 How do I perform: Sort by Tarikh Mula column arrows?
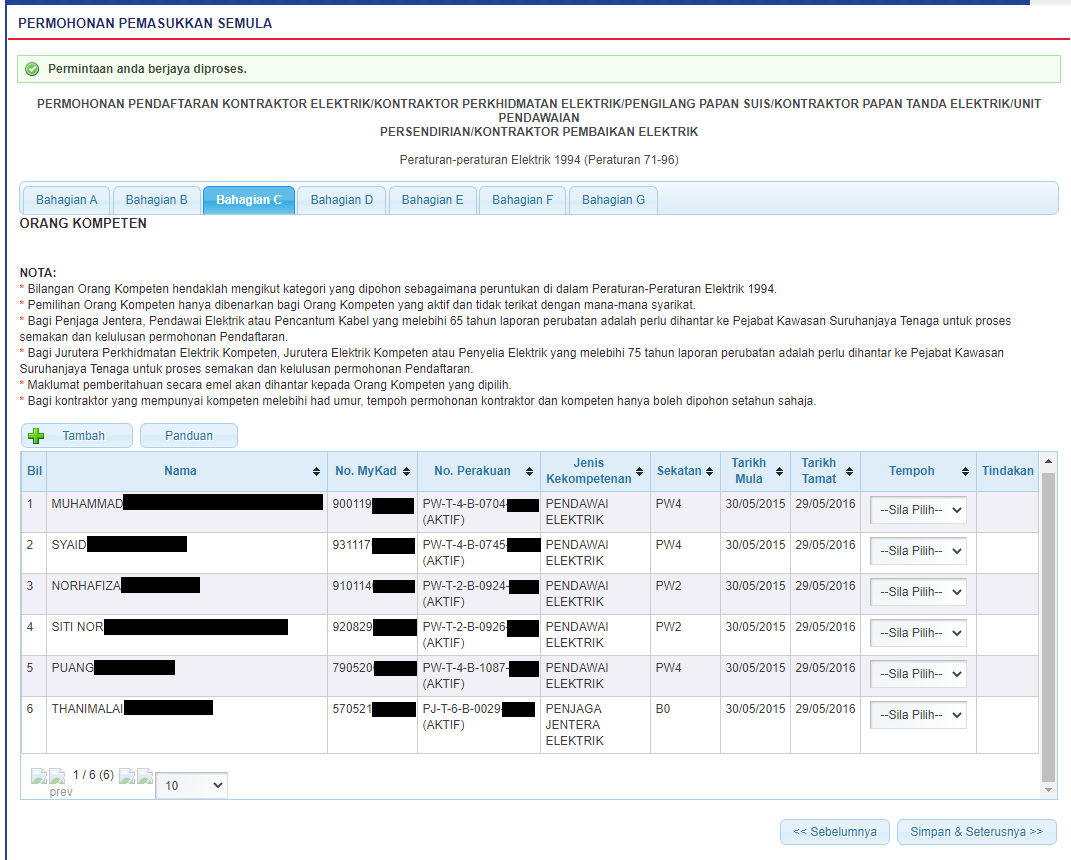click(x=780, y=471)
